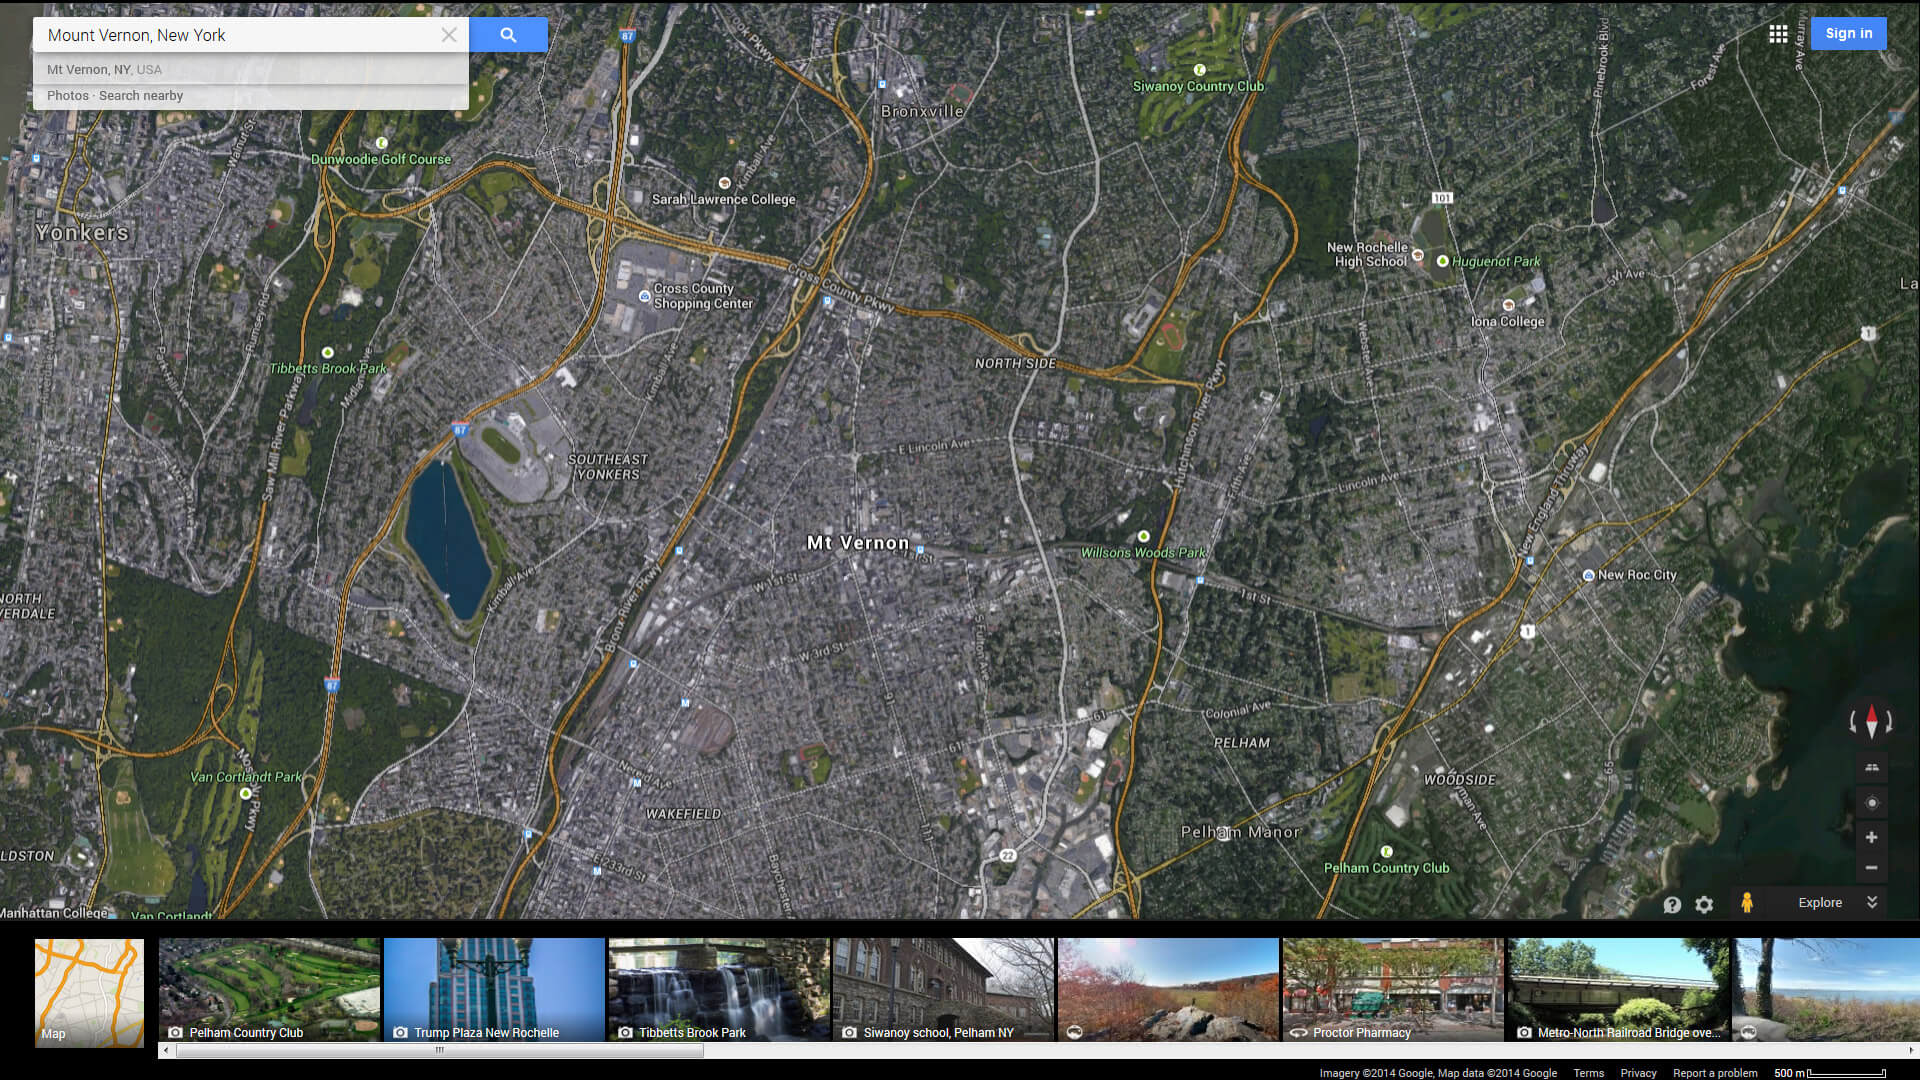Clear the search box with X
1920x1080 pixels.
coord(449,35)
